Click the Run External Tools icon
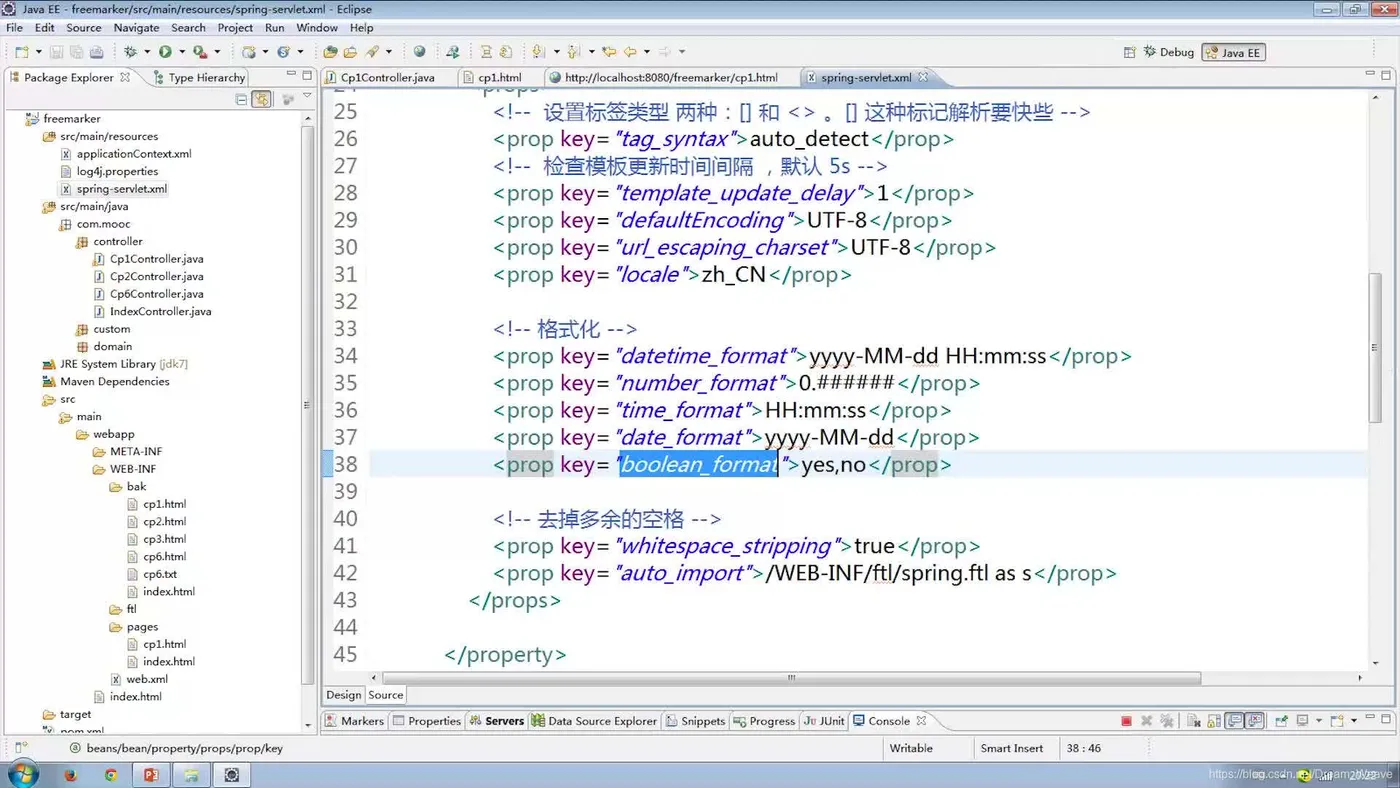The width and height of the screenshot is (1400, 788). pos(200,52)
